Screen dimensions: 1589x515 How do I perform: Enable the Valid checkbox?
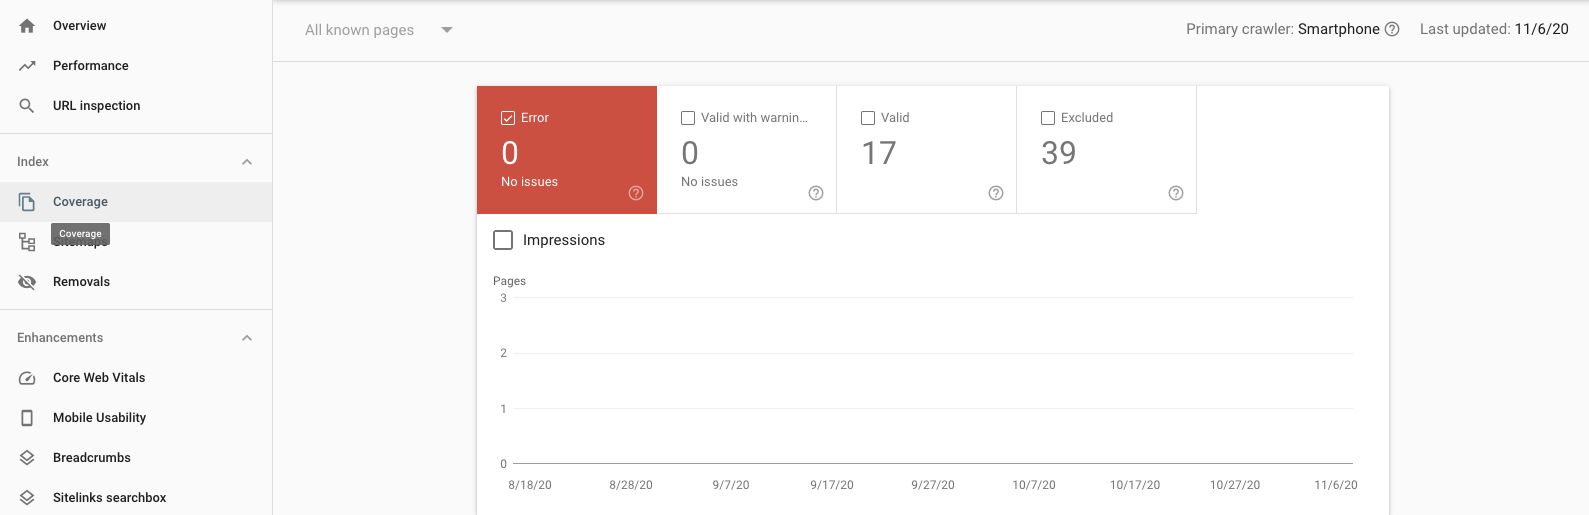[868, 118]
